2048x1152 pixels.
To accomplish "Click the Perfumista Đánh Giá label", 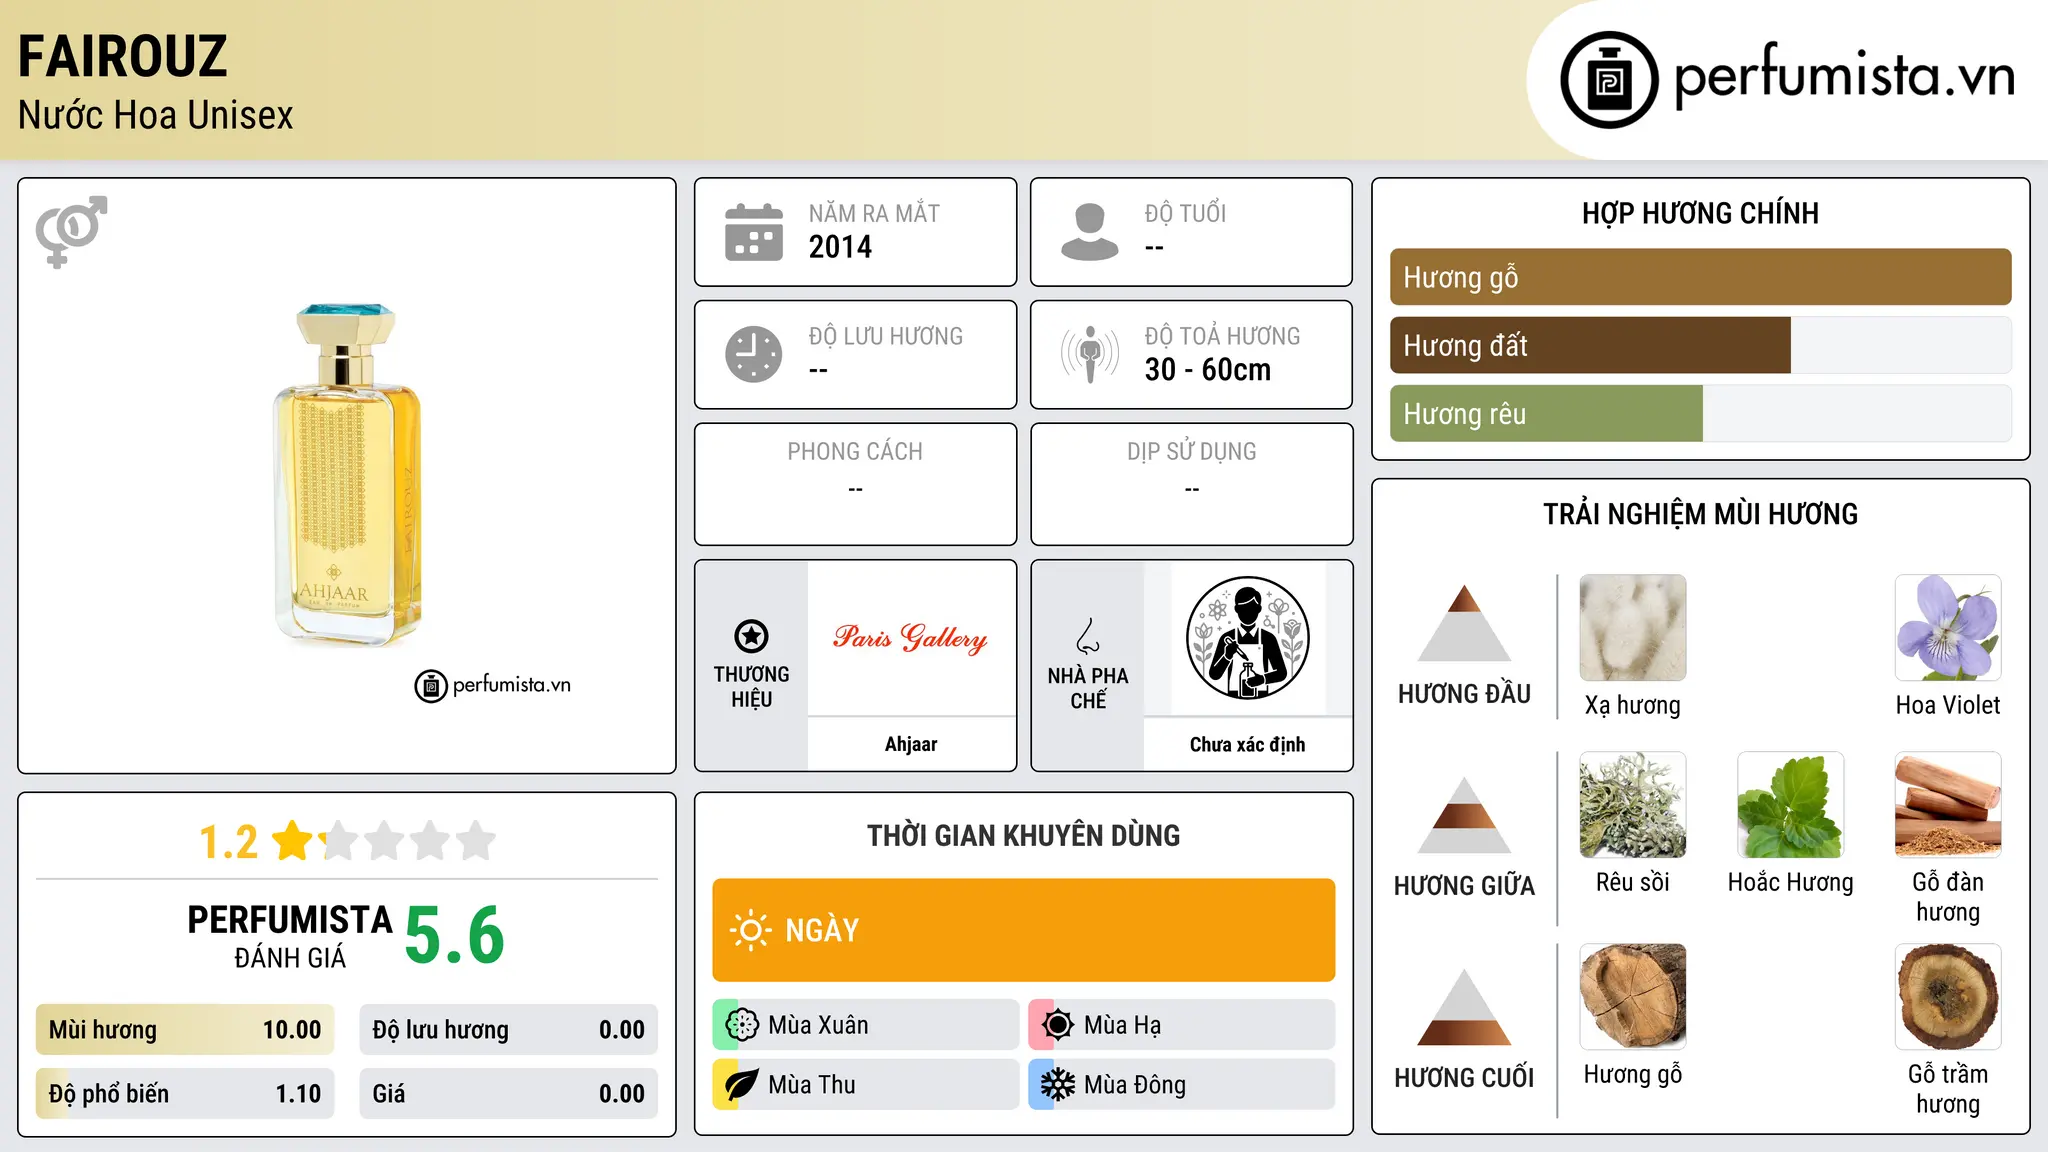I will click(290, 936).
